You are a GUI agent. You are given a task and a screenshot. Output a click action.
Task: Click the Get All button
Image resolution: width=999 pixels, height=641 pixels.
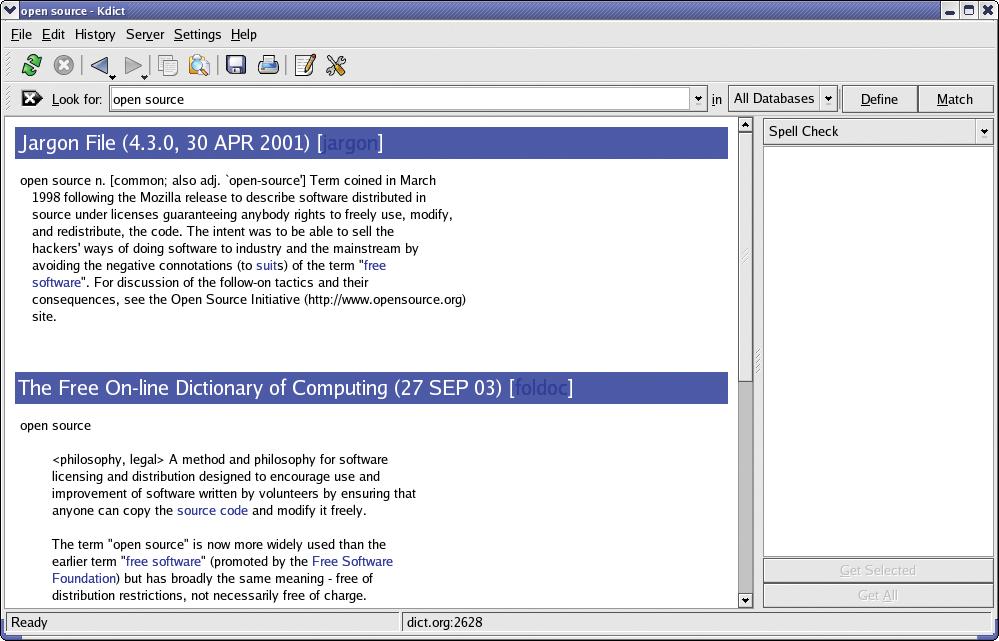[878, 595]
